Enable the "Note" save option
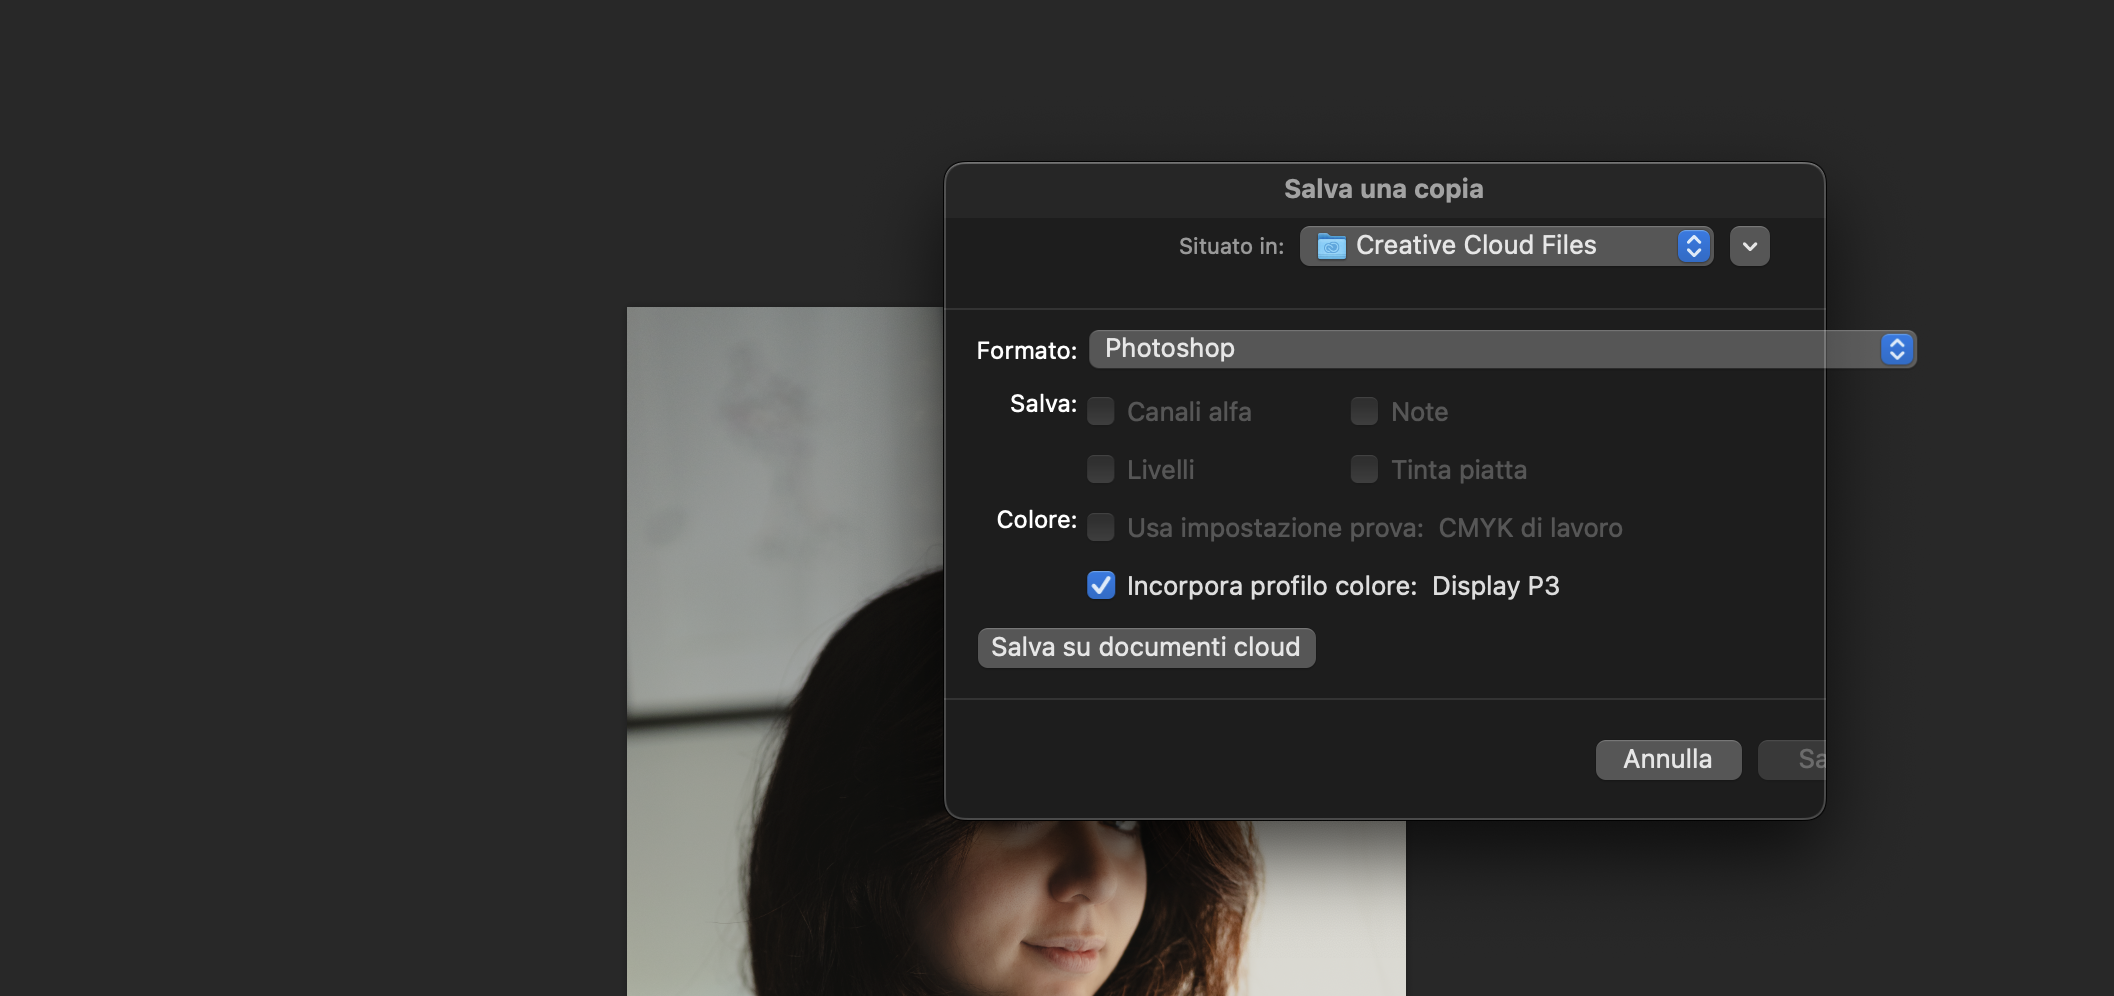The height and width of the screenshot is (996, 2114). [x=1364, y=411]
